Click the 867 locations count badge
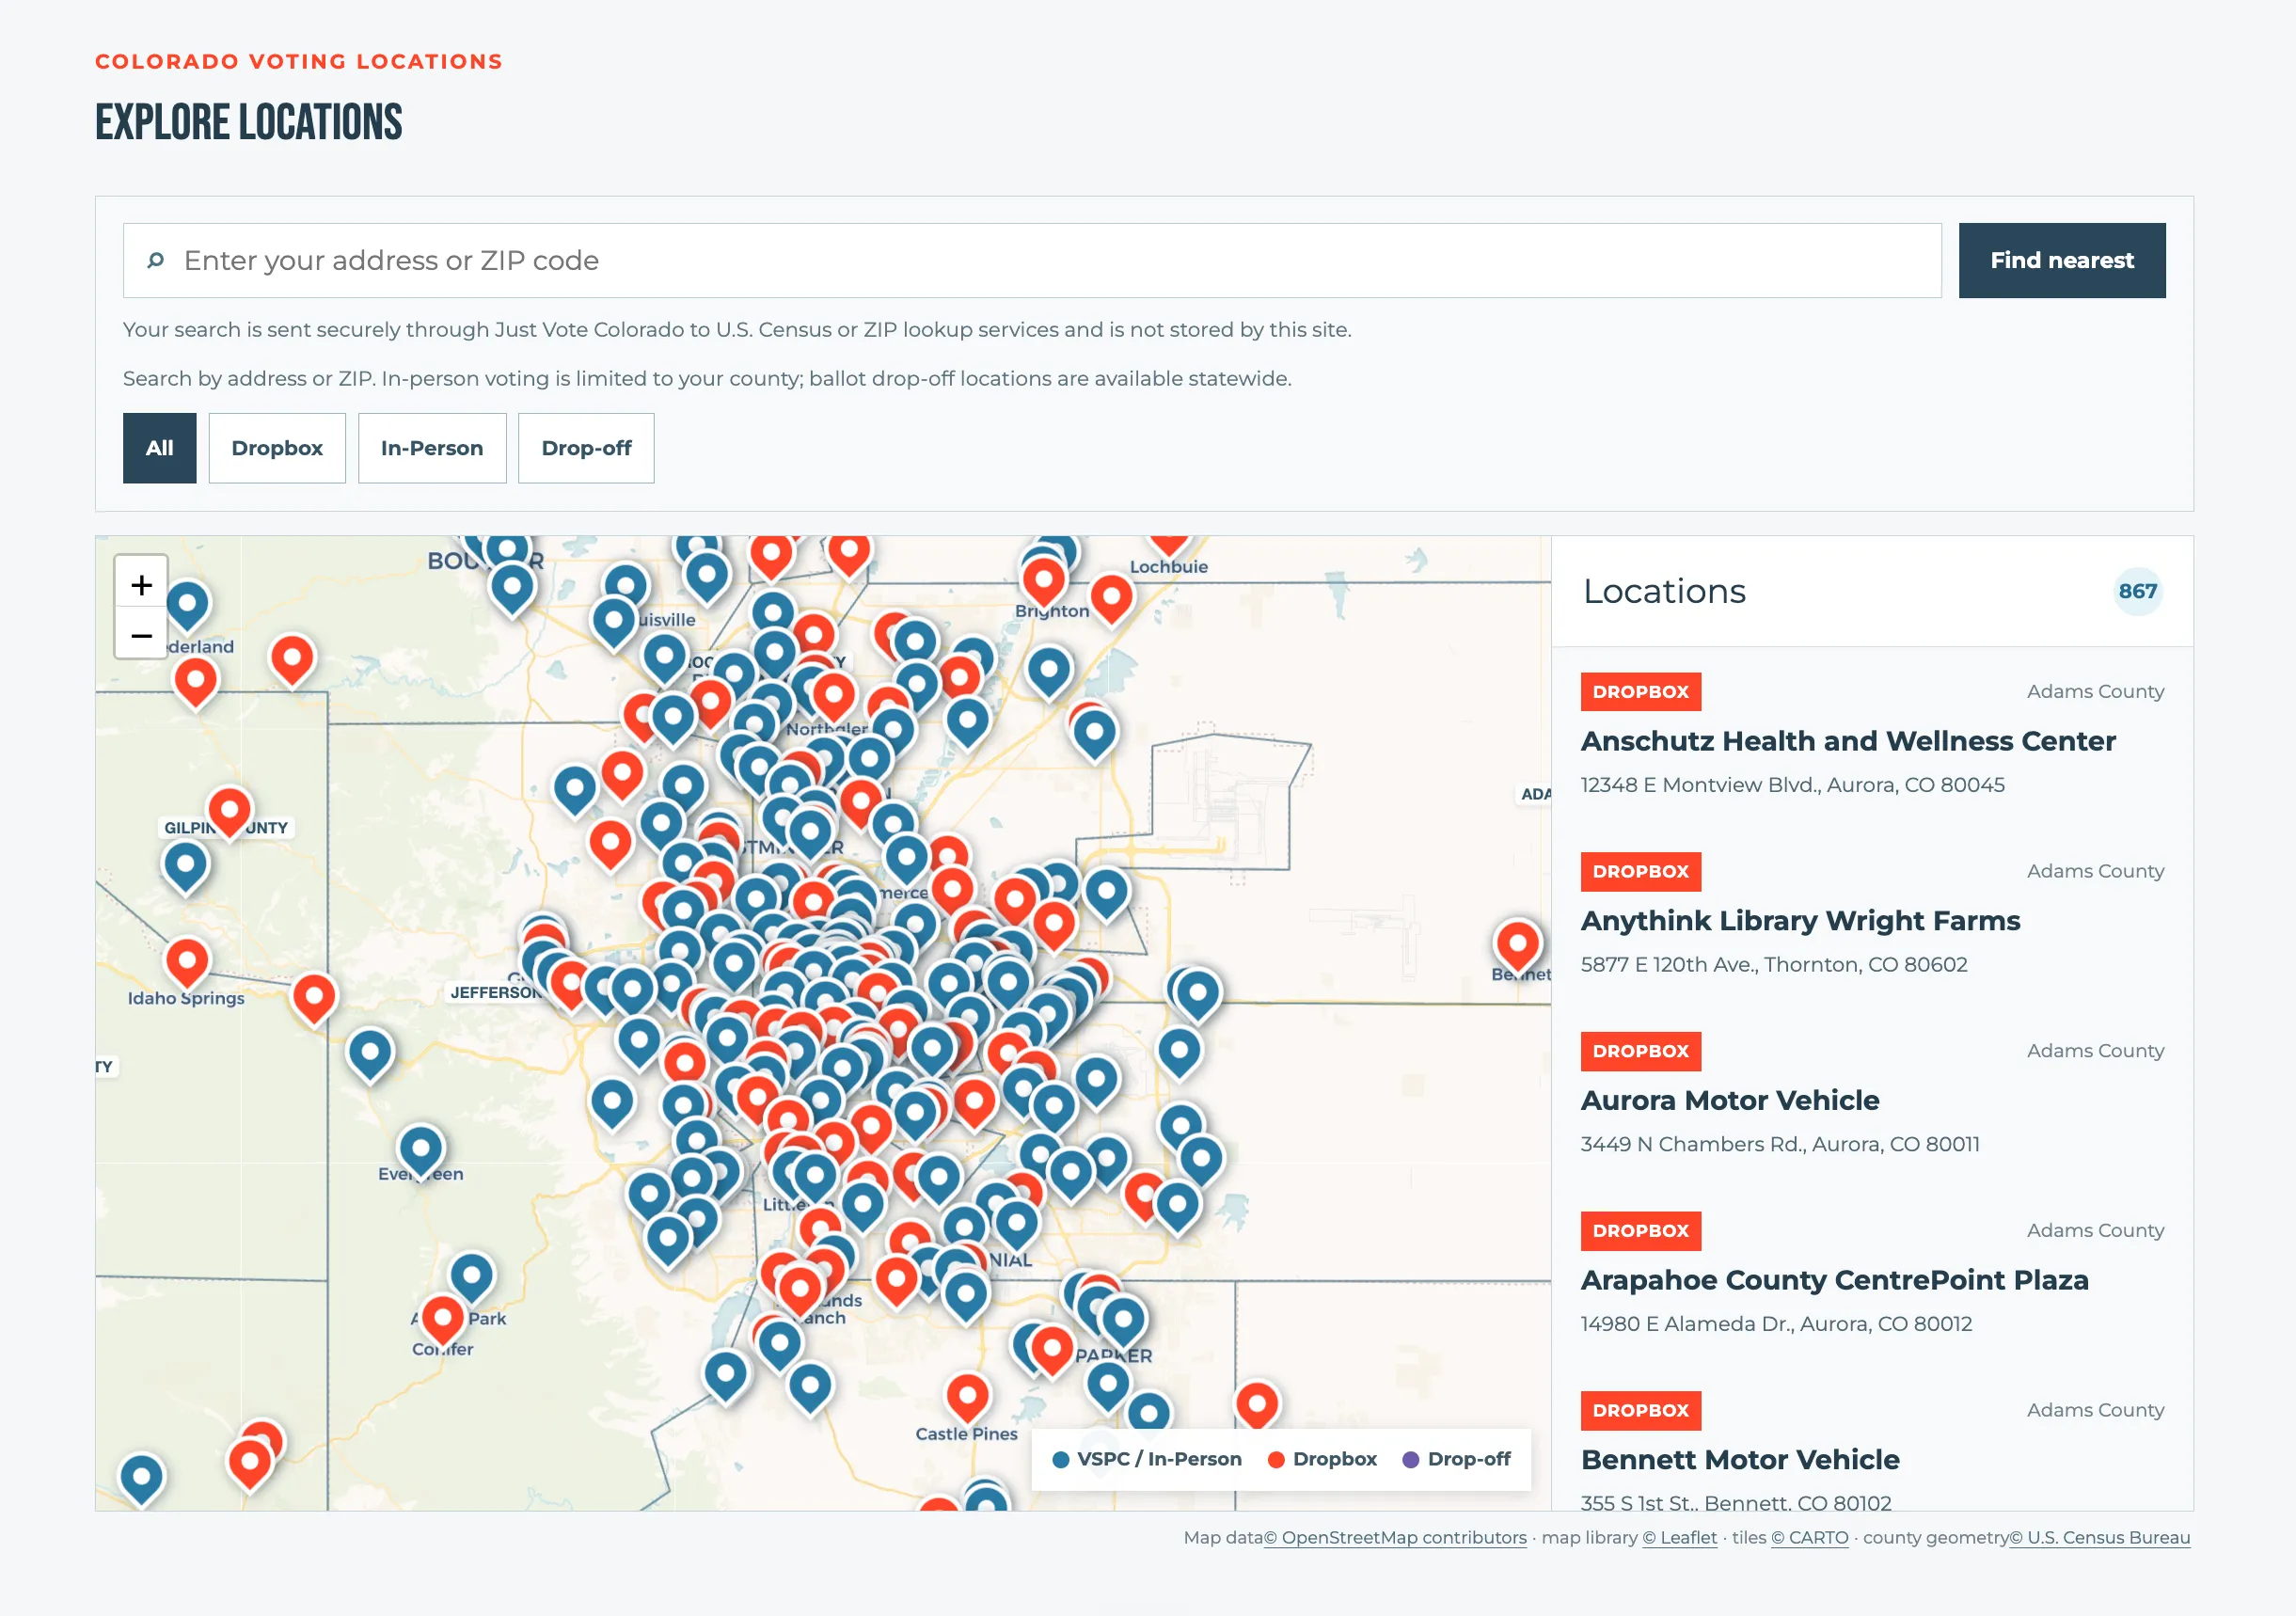The width and height of the screenshot is (2296, 1616). pyautogui.click(x=2138, y=591)
